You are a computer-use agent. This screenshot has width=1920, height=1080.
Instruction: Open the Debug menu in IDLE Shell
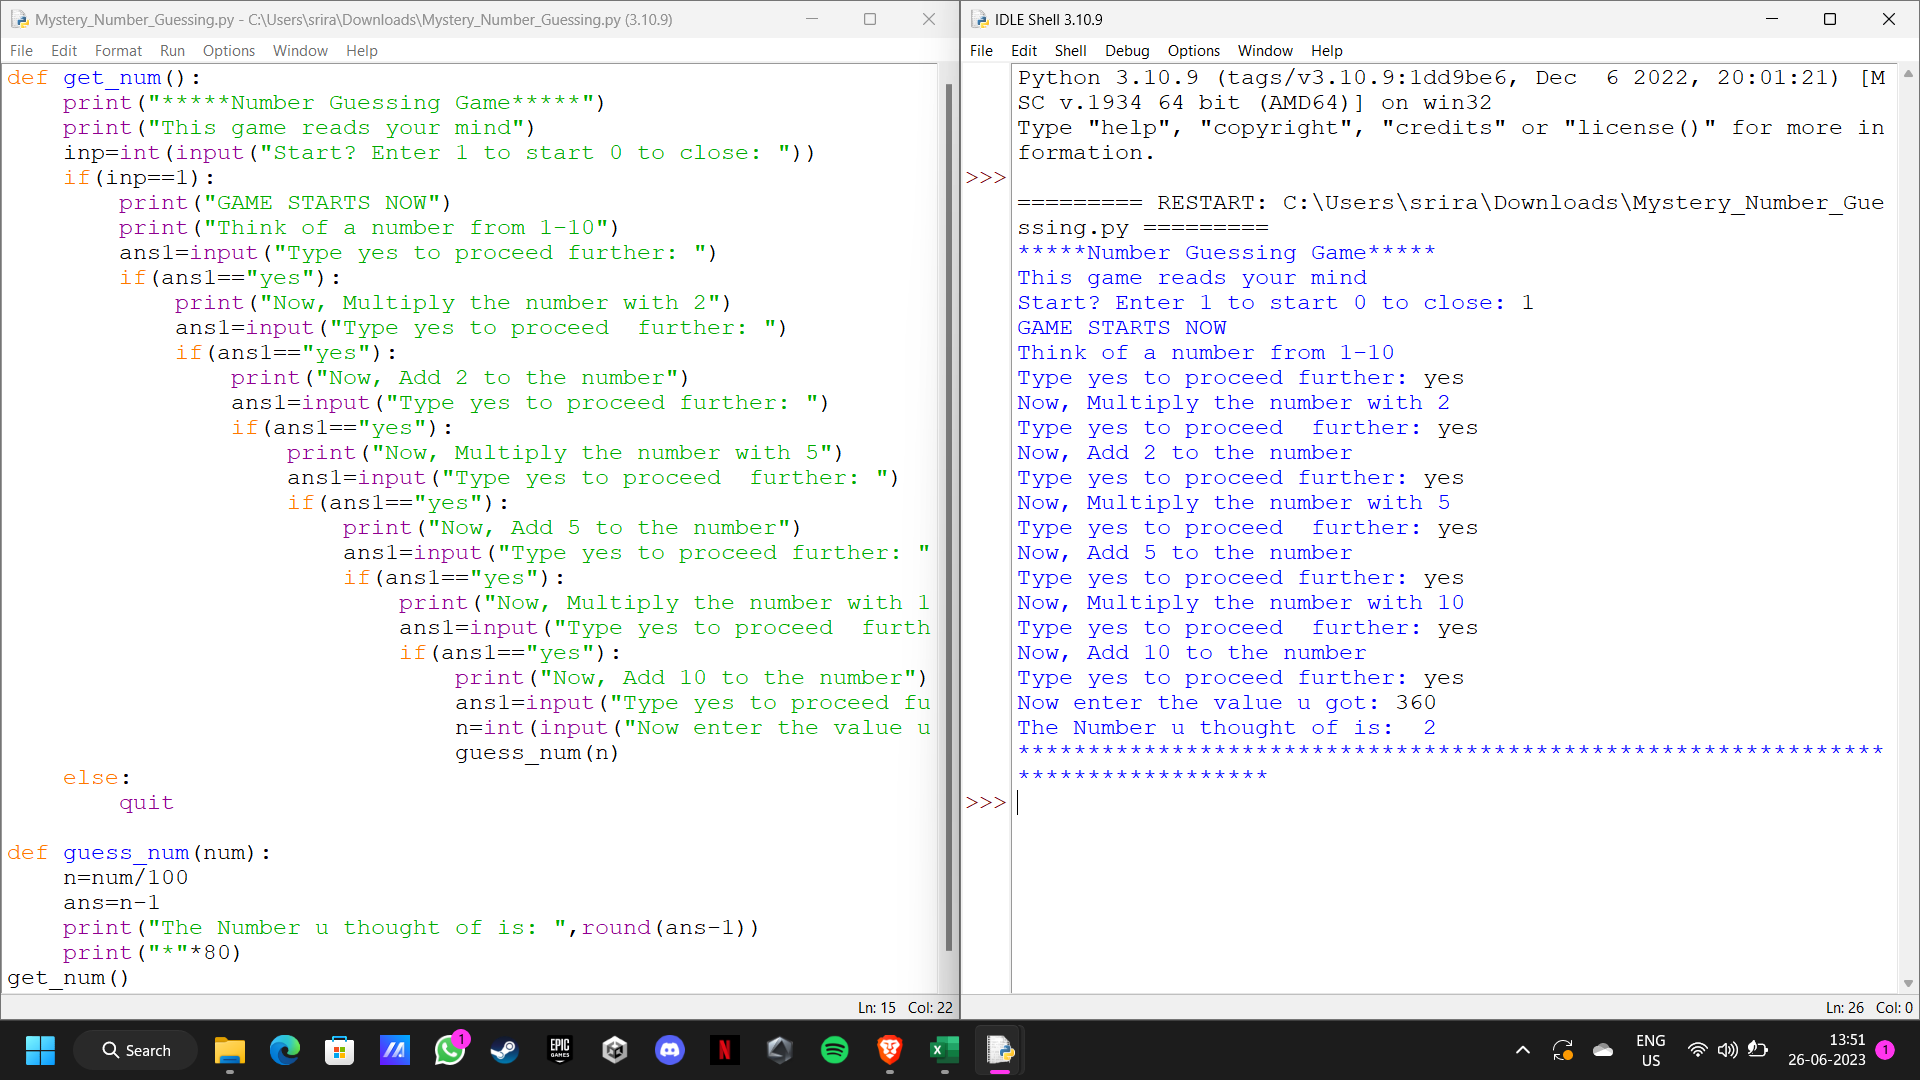(x=1126, y=50)
